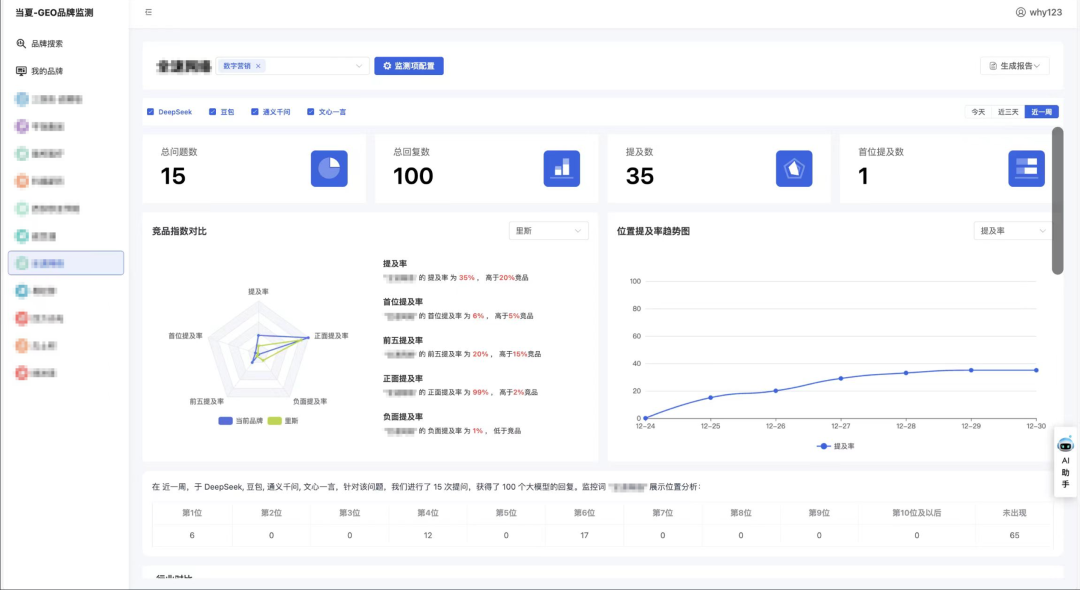This screenshot has width=1080, height=590.
Task: Open the AI 助手 floating assistant
Action: pos(1065,461)
